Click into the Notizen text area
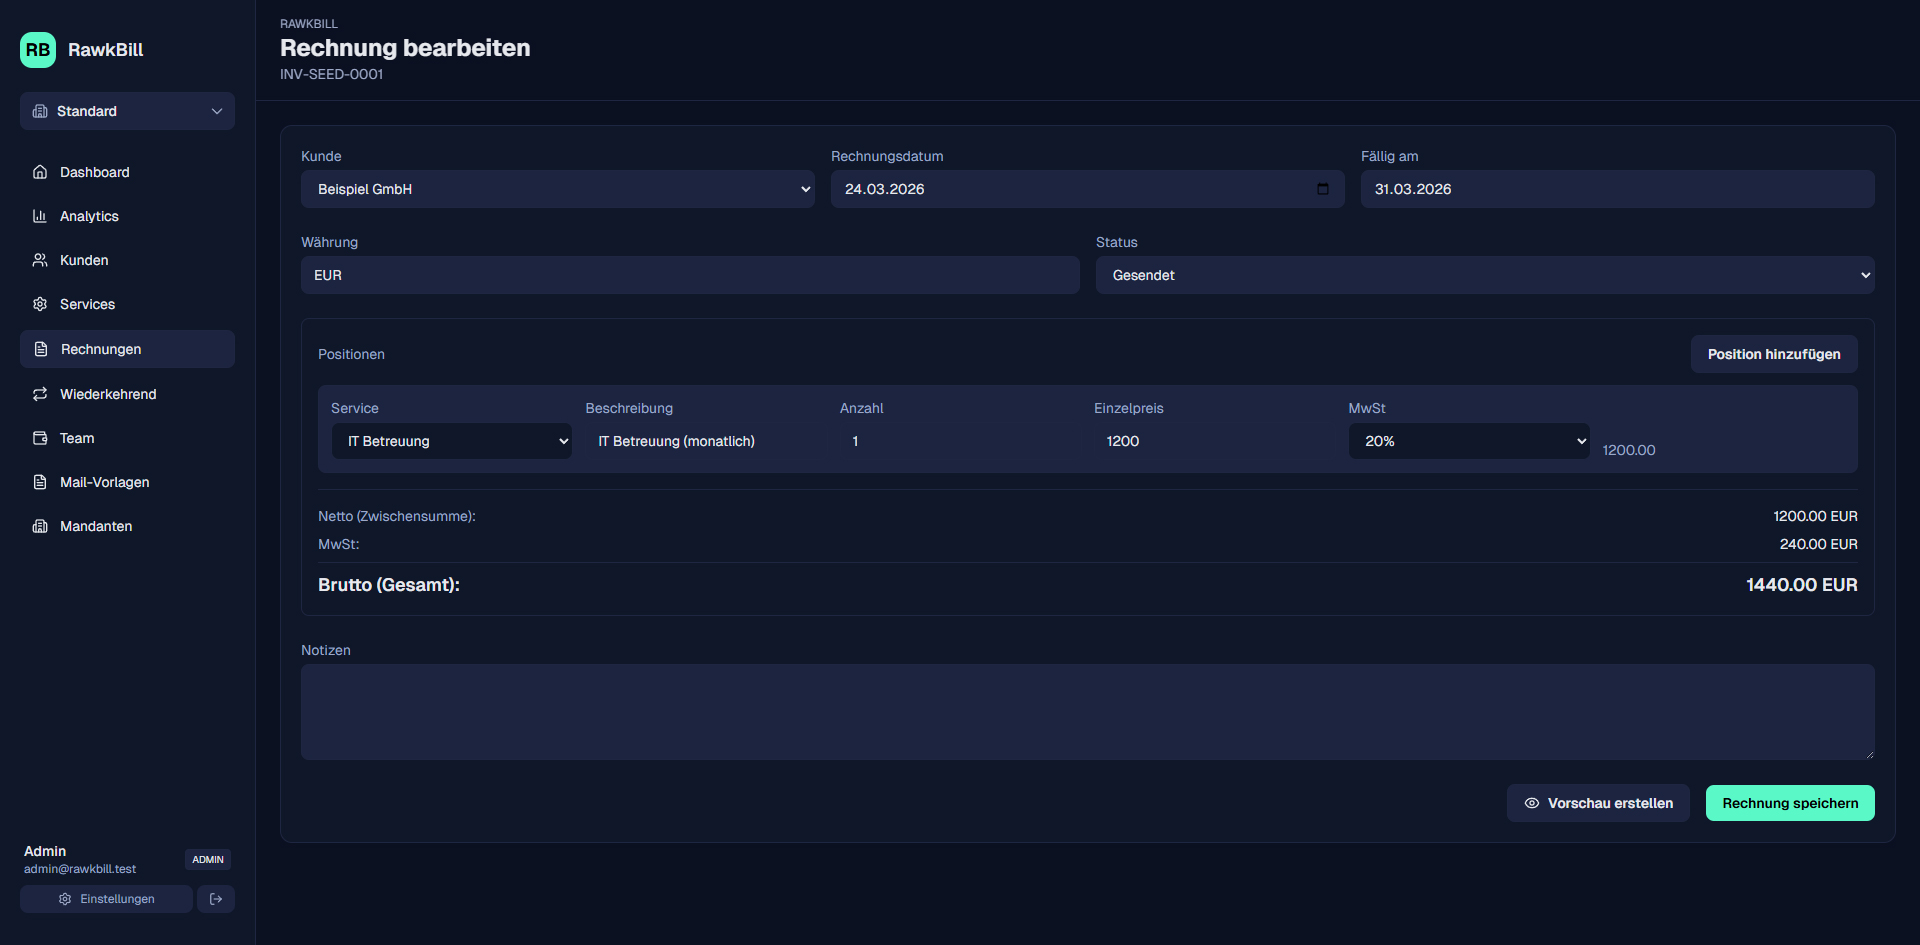The image size is (1920, 945). click(x=1087, y=712)
